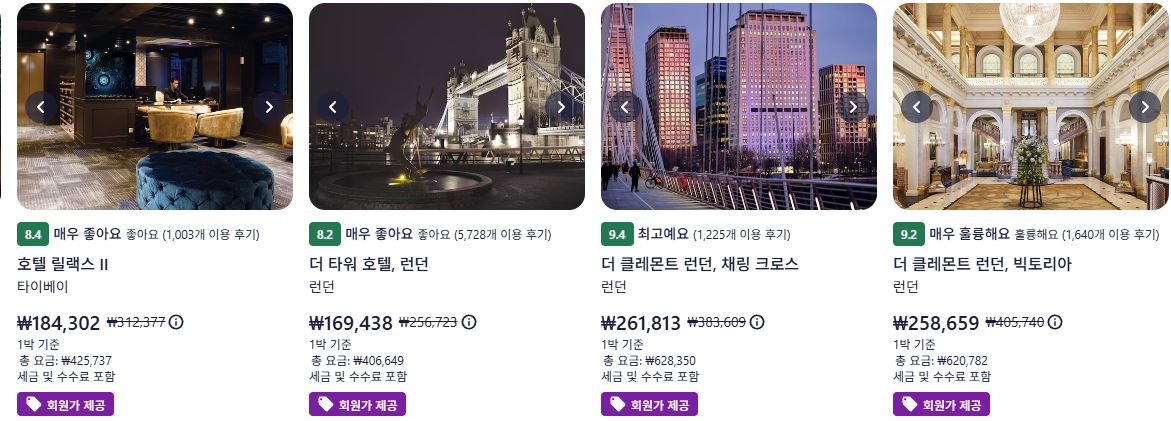This screenshot has width=1171, height=421.
Task: Open price info icon beside ₩261,813
Action: tap(757, 322)
